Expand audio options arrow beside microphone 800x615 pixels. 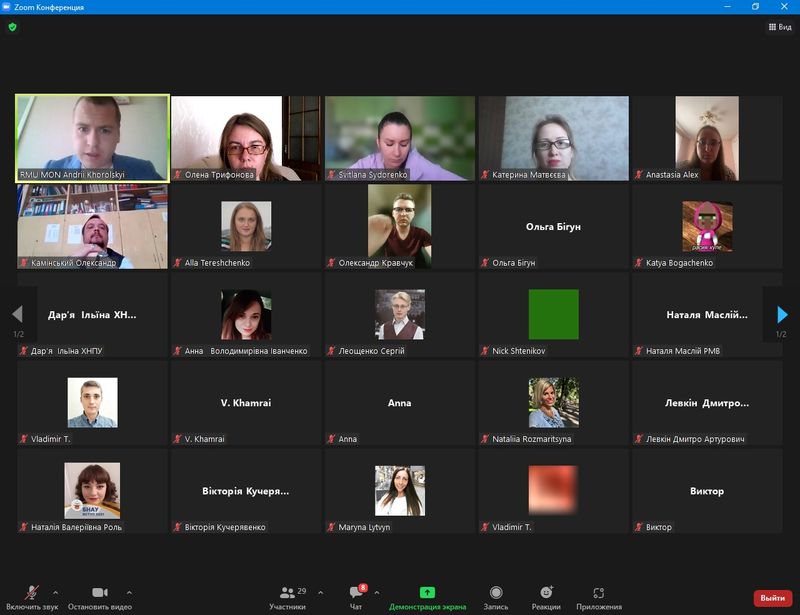[x=55, y=592]
